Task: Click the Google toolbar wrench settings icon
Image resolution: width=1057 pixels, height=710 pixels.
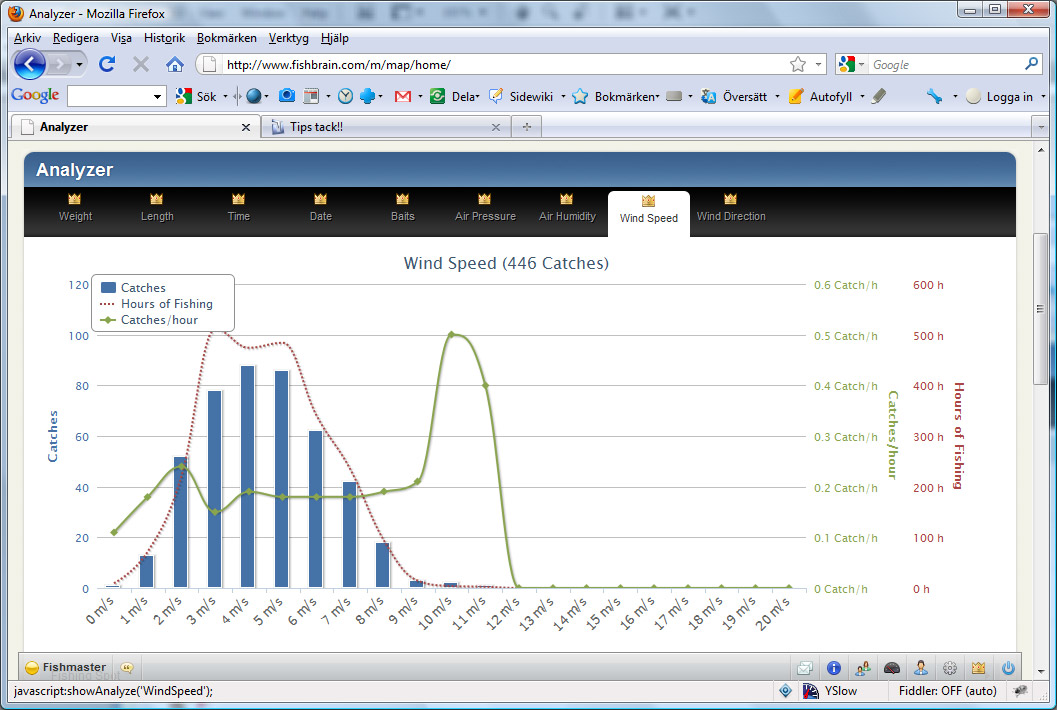Action: click(x=934, y=97)
